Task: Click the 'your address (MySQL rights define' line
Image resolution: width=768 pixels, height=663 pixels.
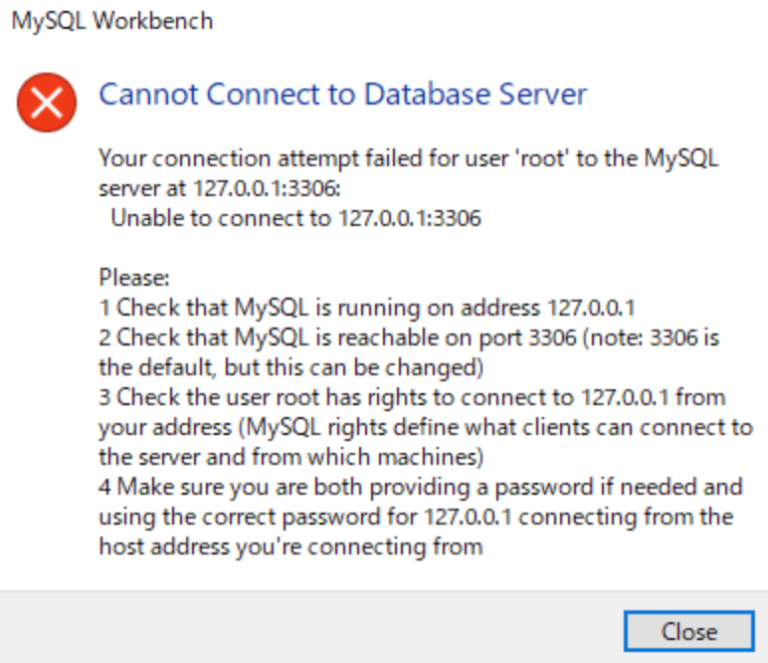Action: pos(426,427)
